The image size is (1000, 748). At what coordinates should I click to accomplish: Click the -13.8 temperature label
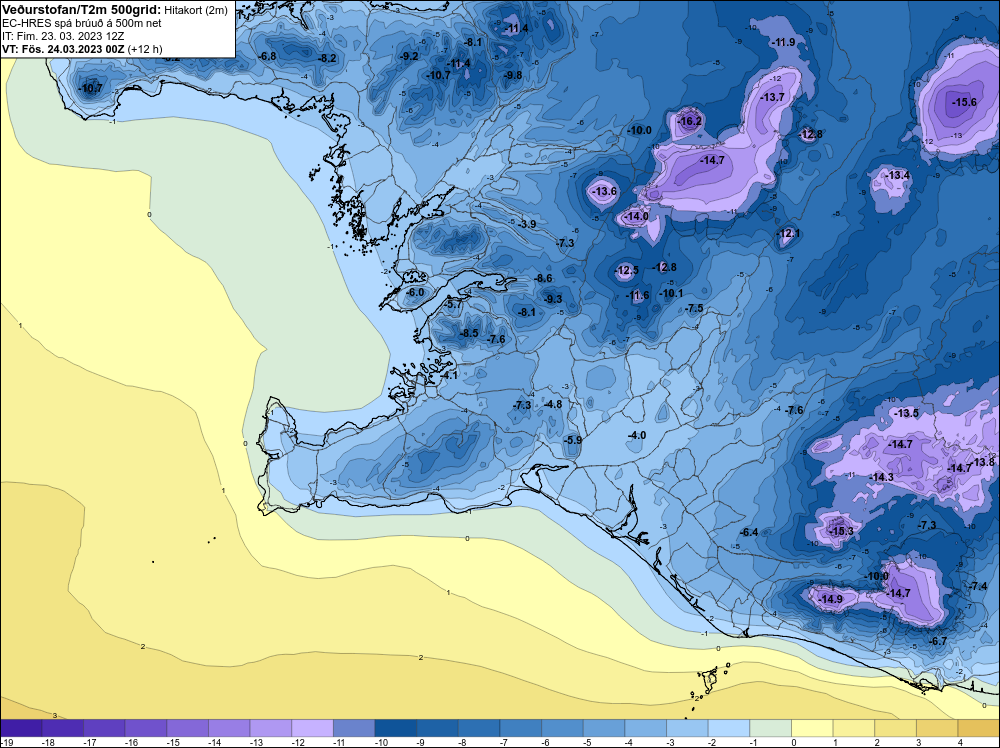click(983, 462)
